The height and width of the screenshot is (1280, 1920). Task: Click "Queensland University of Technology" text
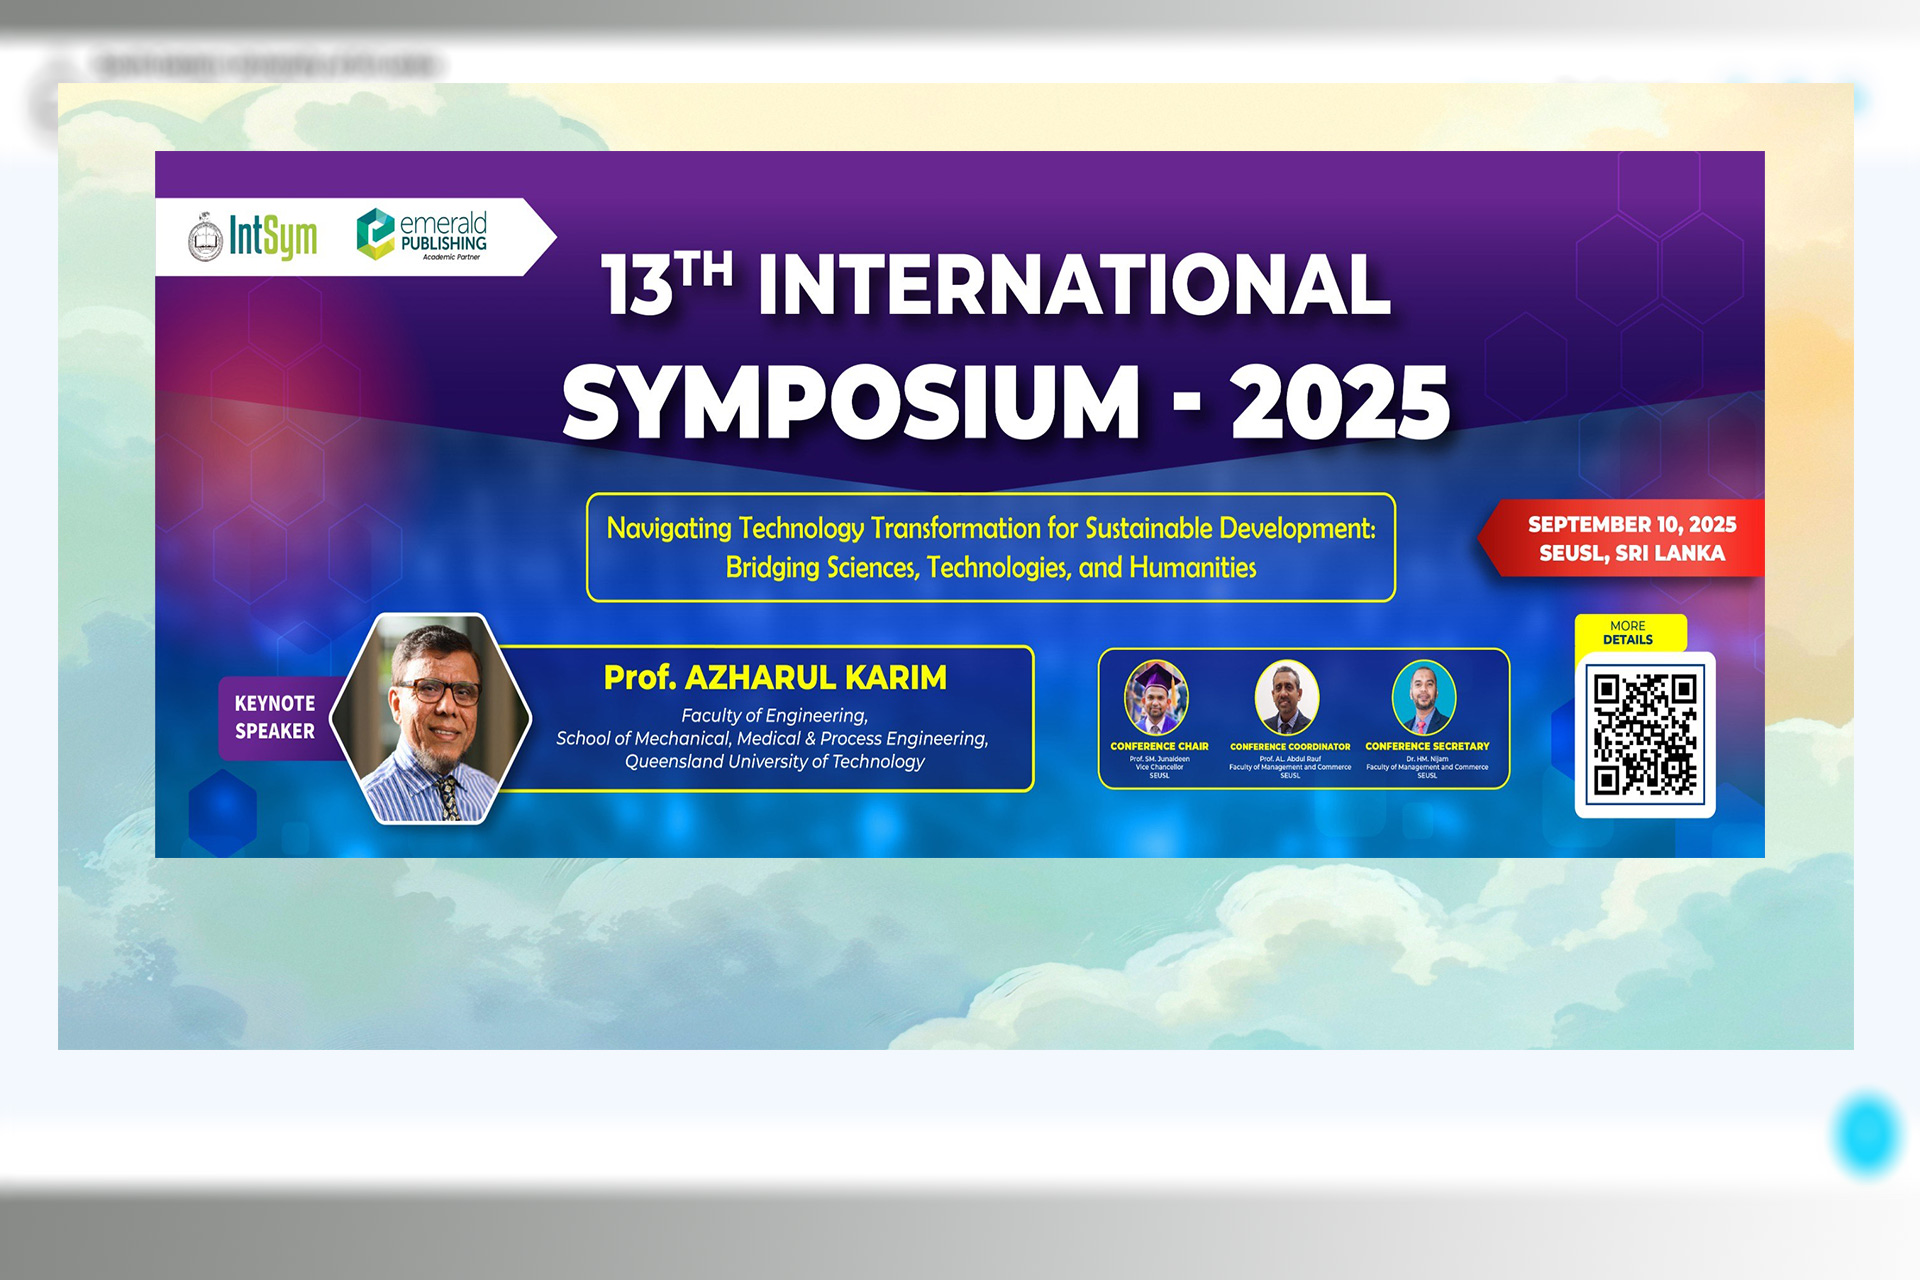(x=775, y=762)
